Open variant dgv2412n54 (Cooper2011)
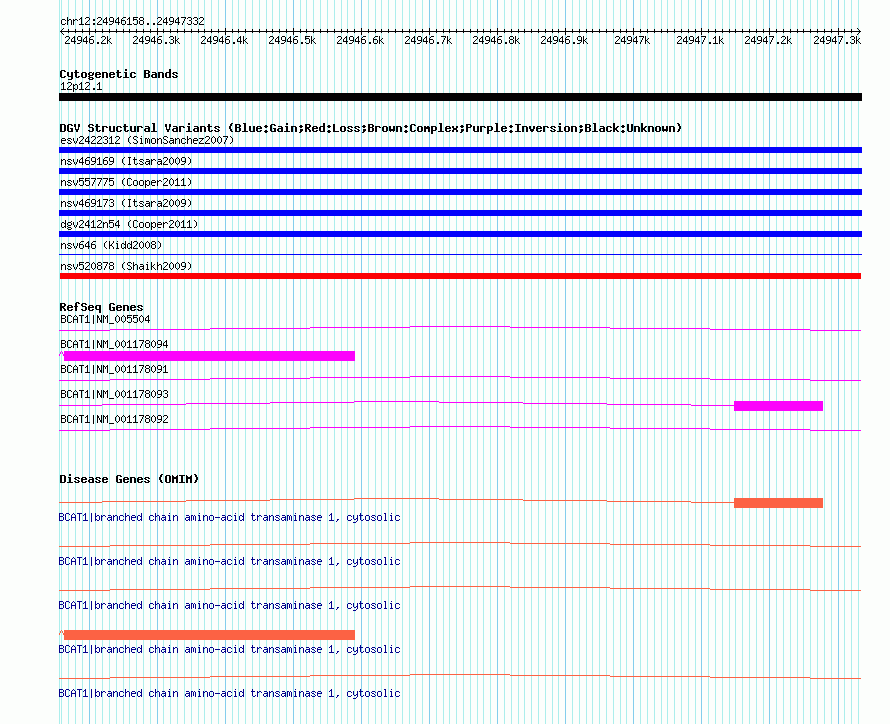This screenshot has width=890, height=724. (129, 224)
